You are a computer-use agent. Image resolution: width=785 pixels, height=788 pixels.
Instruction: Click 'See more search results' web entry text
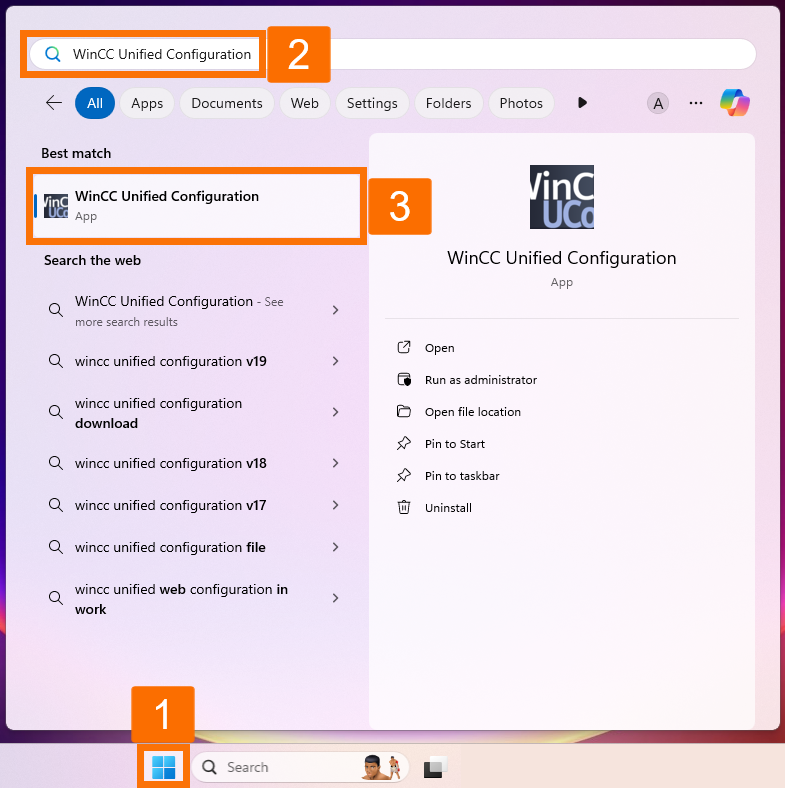[179, 311]
